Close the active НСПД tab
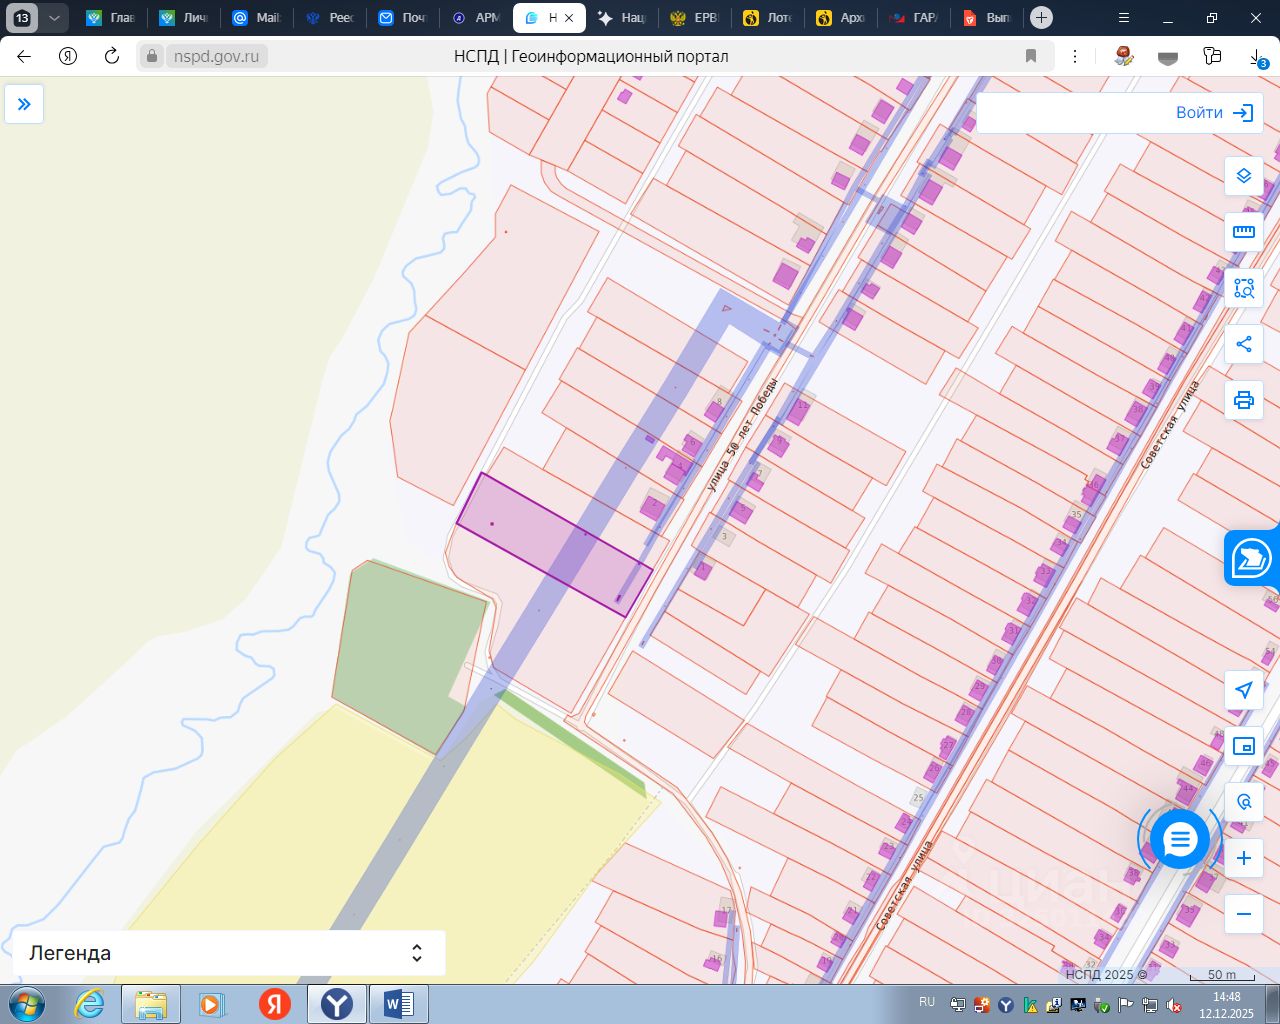1280x1024 pixels. point(569,18)
